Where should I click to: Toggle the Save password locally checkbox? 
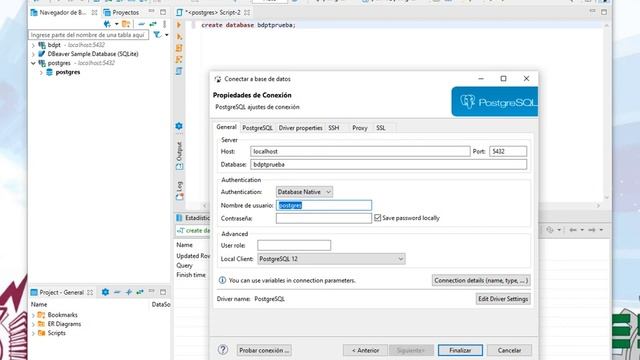[x=378, y=218]
